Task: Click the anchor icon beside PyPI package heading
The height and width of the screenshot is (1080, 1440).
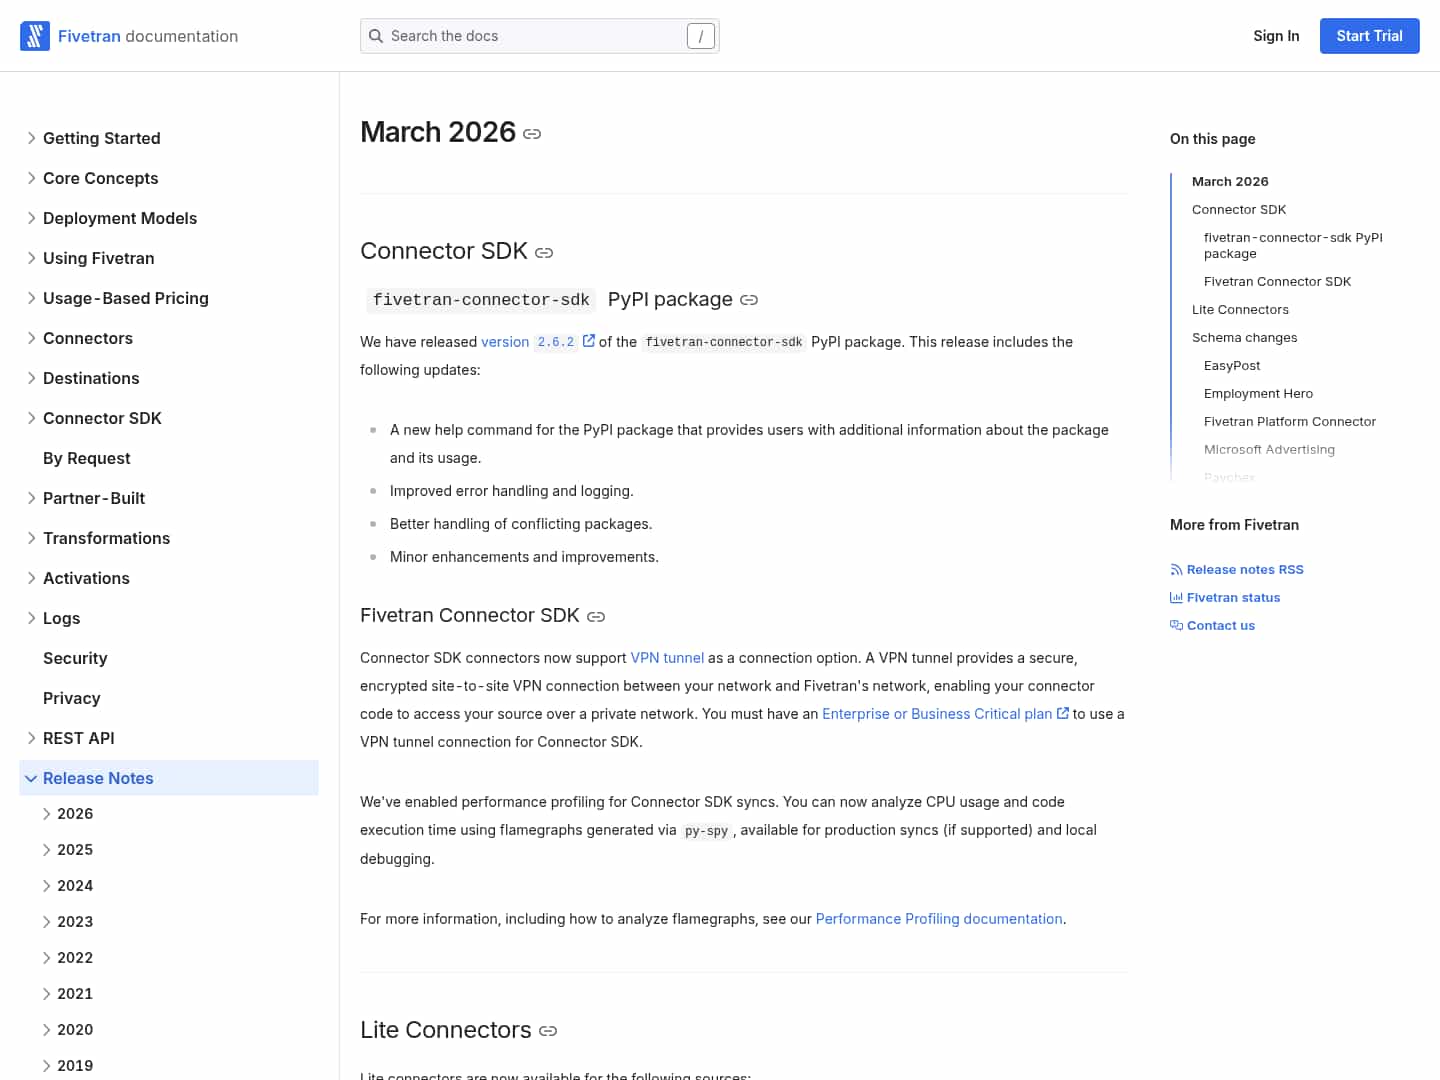Action: 749,300
